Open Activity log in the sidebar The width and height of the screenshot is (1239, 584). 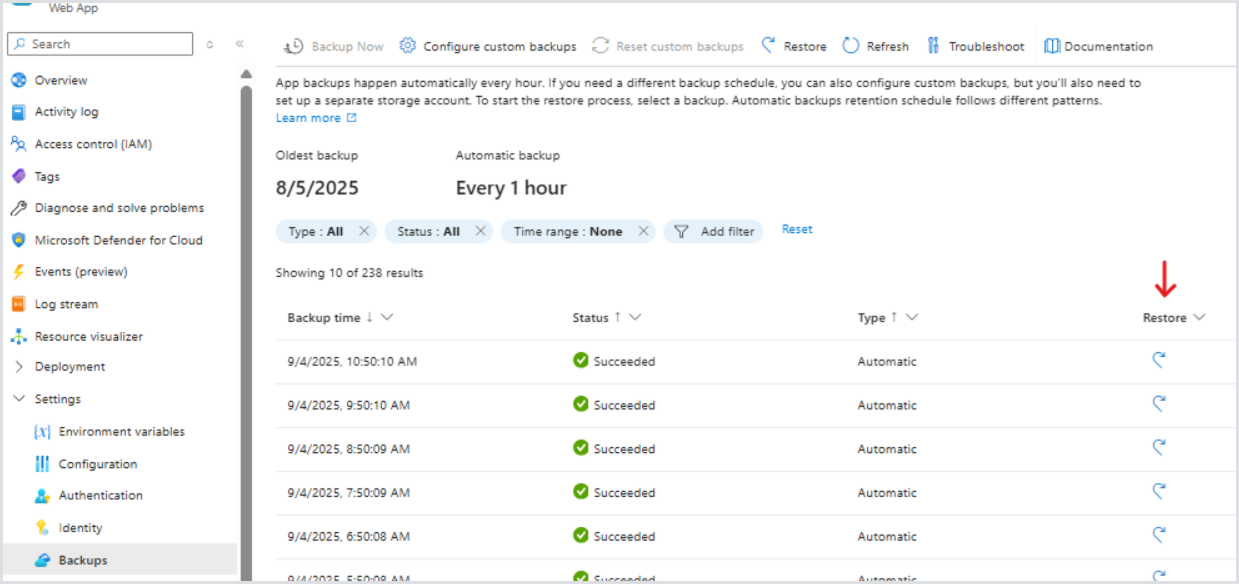[66, 112]
